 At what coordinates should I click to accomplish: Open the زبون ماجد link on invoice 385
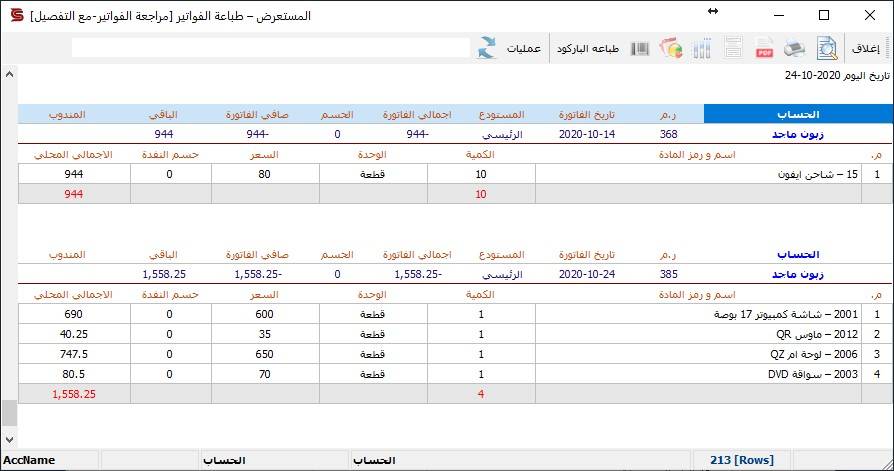pos(798,274)
